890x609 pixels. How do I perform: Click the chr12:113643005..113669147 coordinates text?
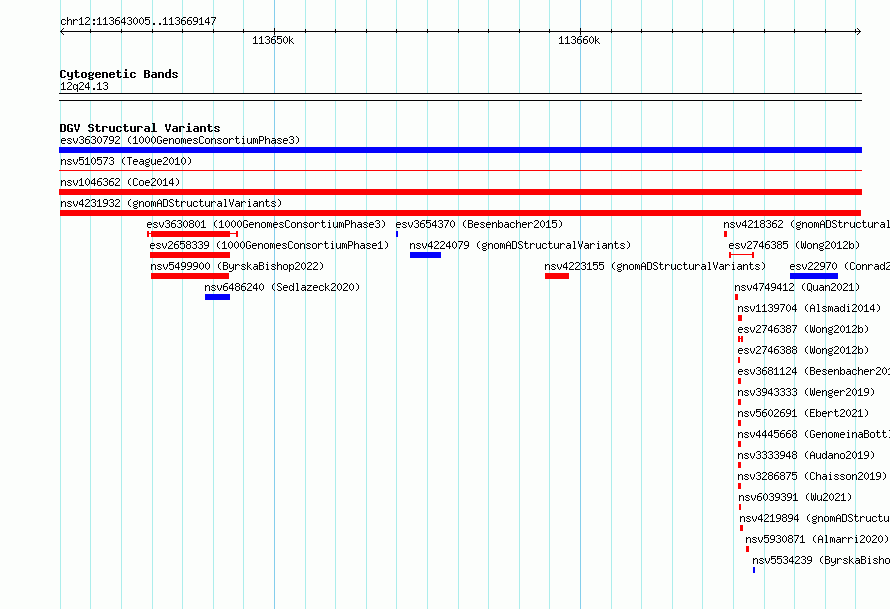click(x=138, y=21)
